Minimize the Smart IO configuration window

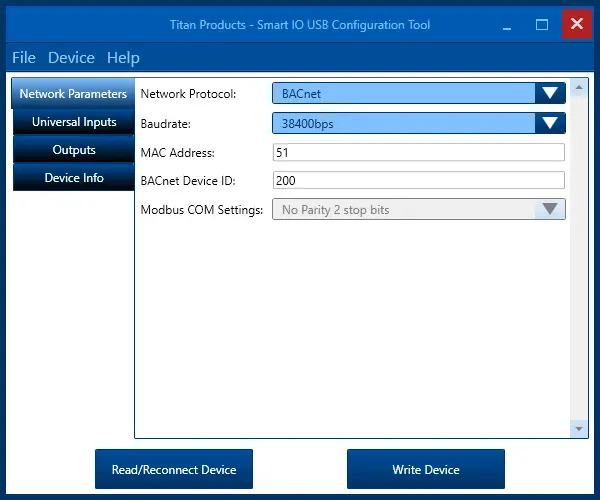click(509, 24)
